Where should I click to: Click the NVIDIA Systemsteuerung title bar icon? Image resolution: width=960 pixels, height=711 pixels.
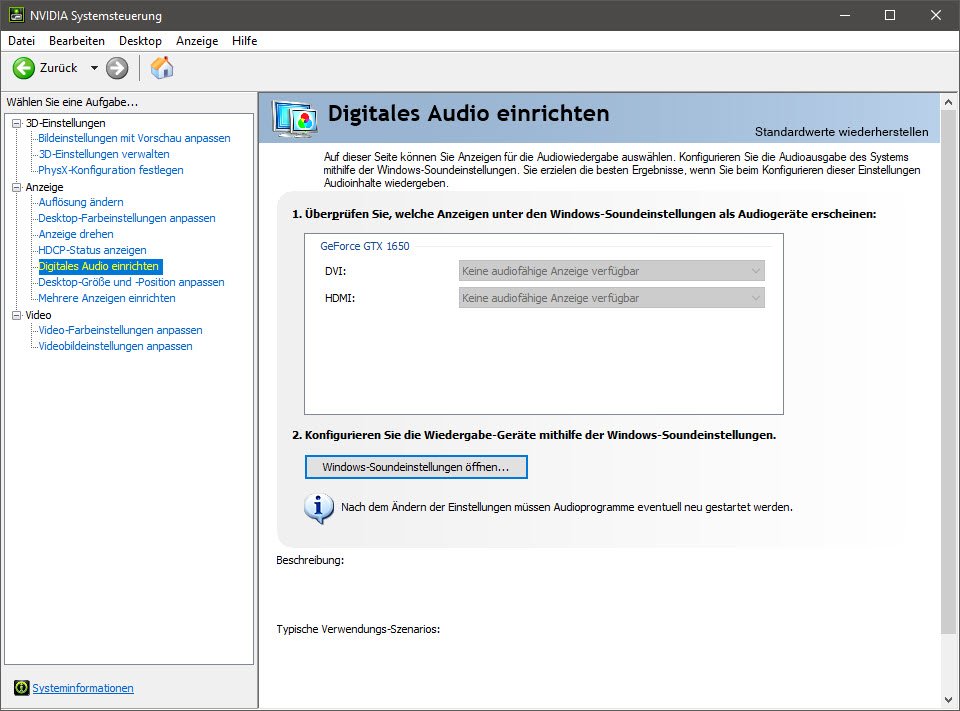coord(17,15)
